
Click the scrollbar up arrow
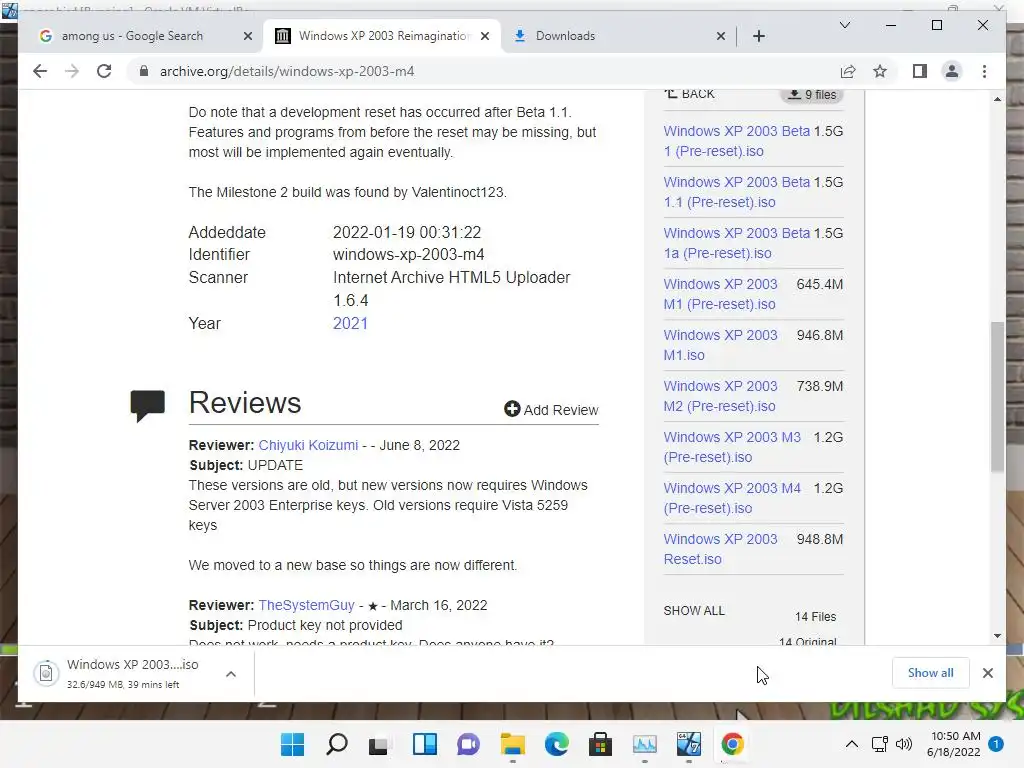(997, 99)
